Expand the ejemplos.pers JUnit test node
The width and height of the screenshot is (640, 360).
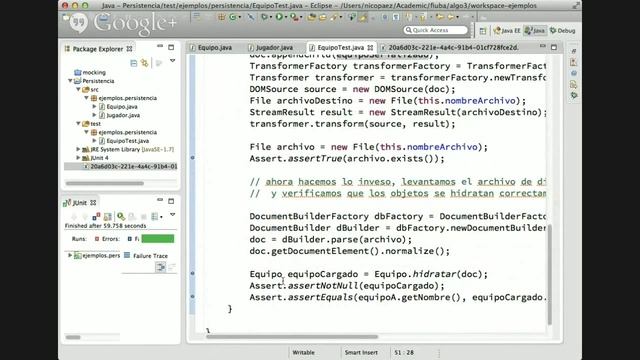pyautogui.click(x=70, y=255)
